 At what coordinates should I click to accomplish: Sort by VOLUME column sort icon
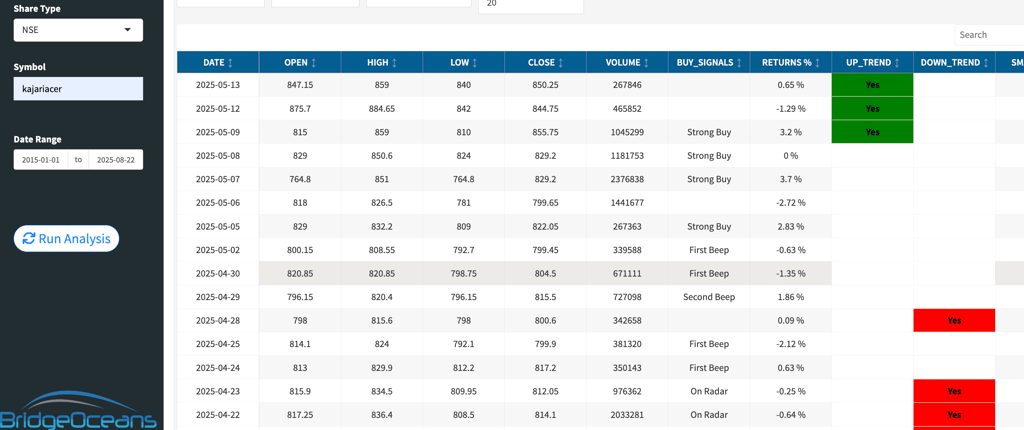point(647,63)
